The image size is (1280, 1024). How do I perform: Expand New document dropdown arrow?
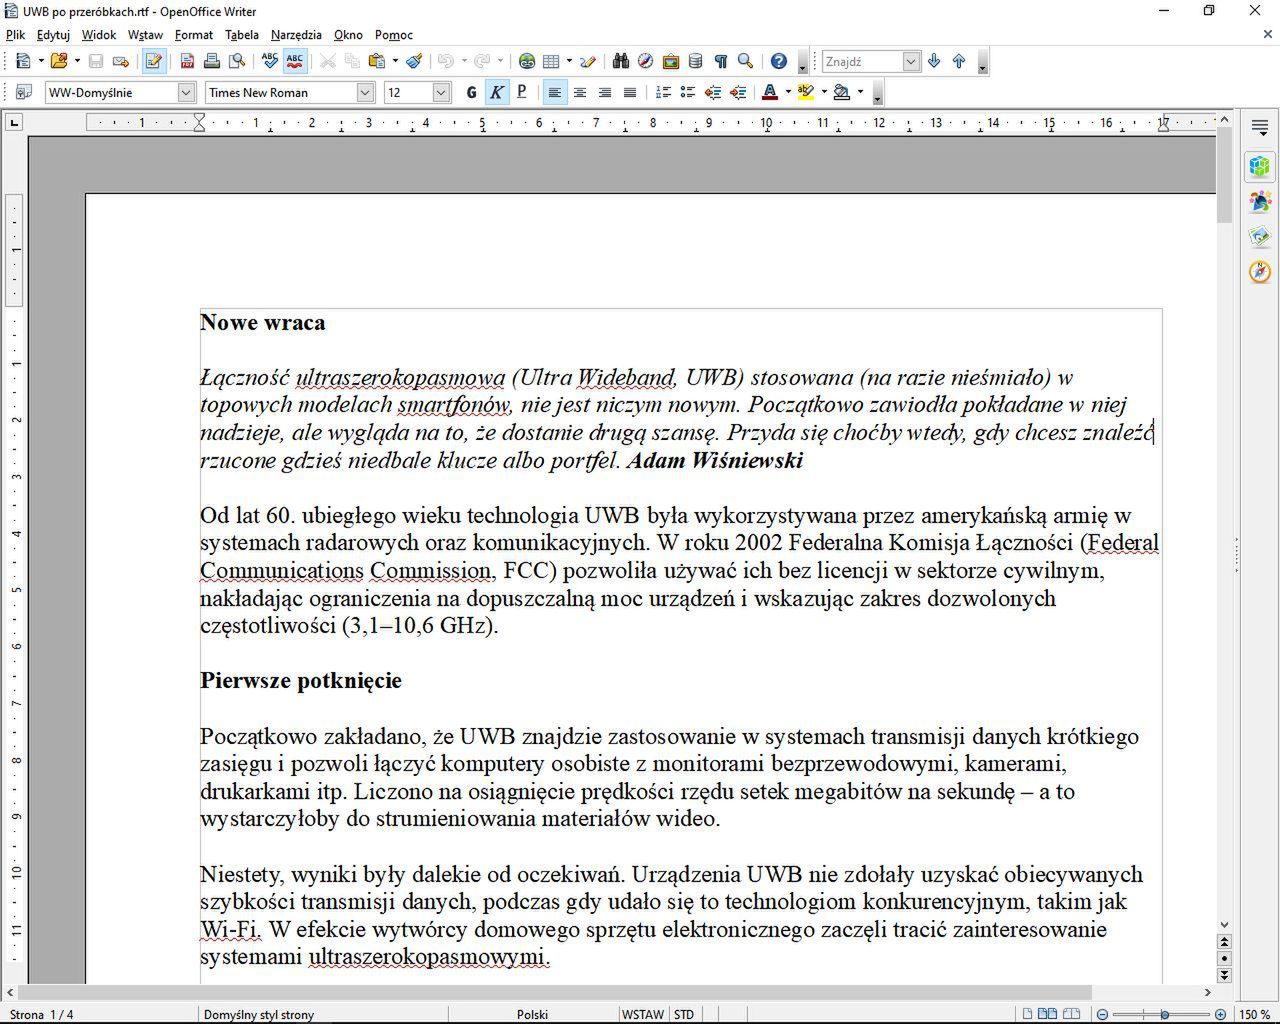point(41,61)
